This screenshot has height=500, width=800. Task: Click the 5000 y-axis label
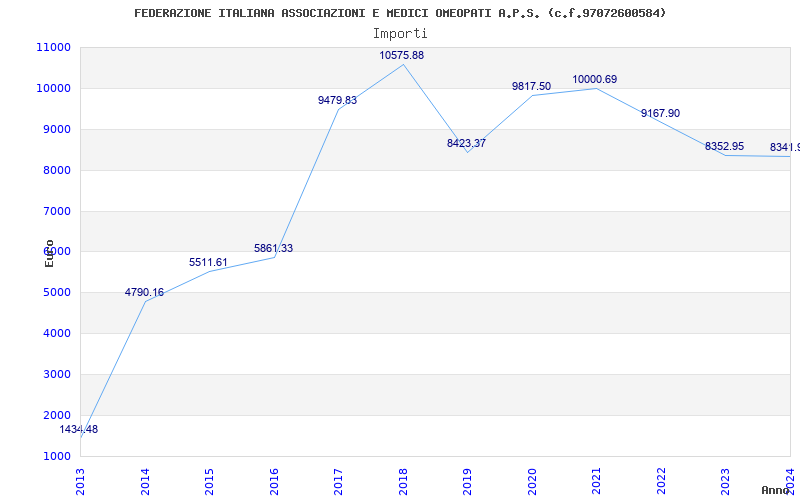[x=56, y=292]
